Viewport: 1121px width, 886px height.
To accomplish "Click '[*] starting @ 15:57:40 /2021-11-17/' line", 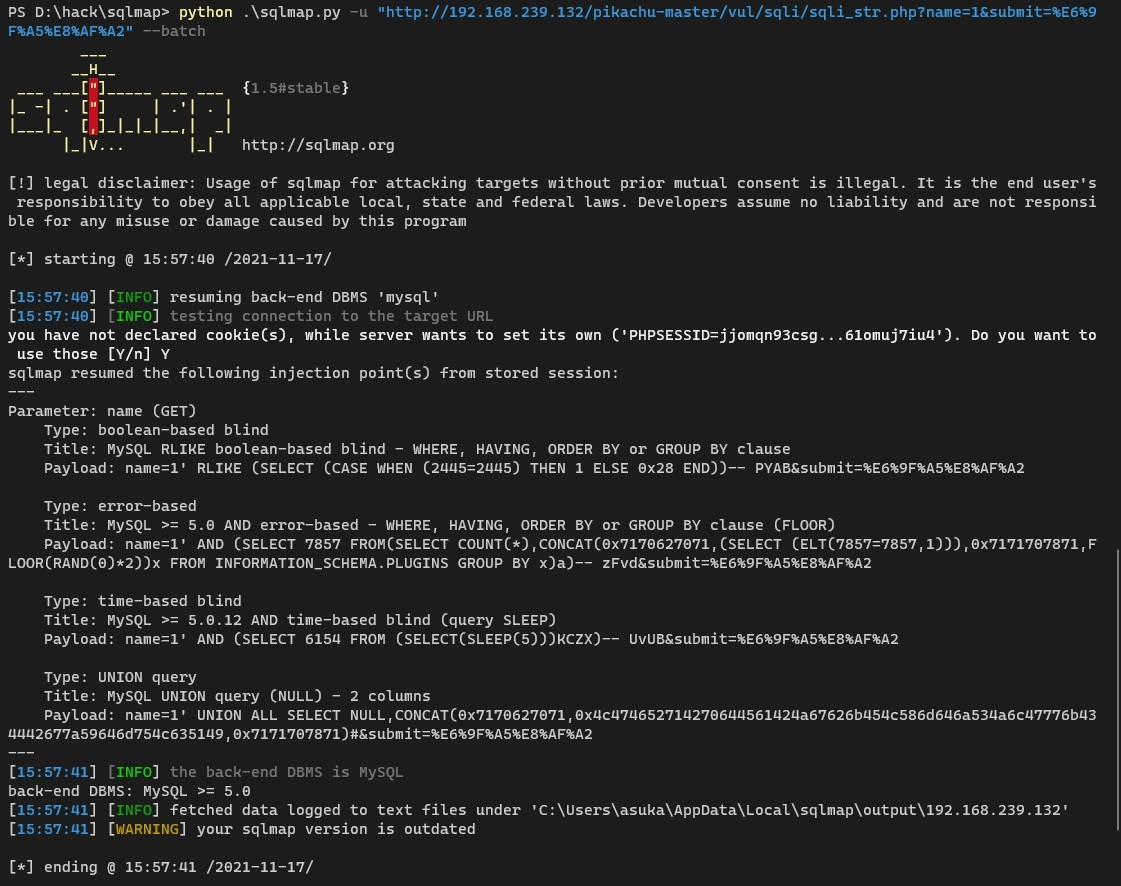I will coord(170,259).
